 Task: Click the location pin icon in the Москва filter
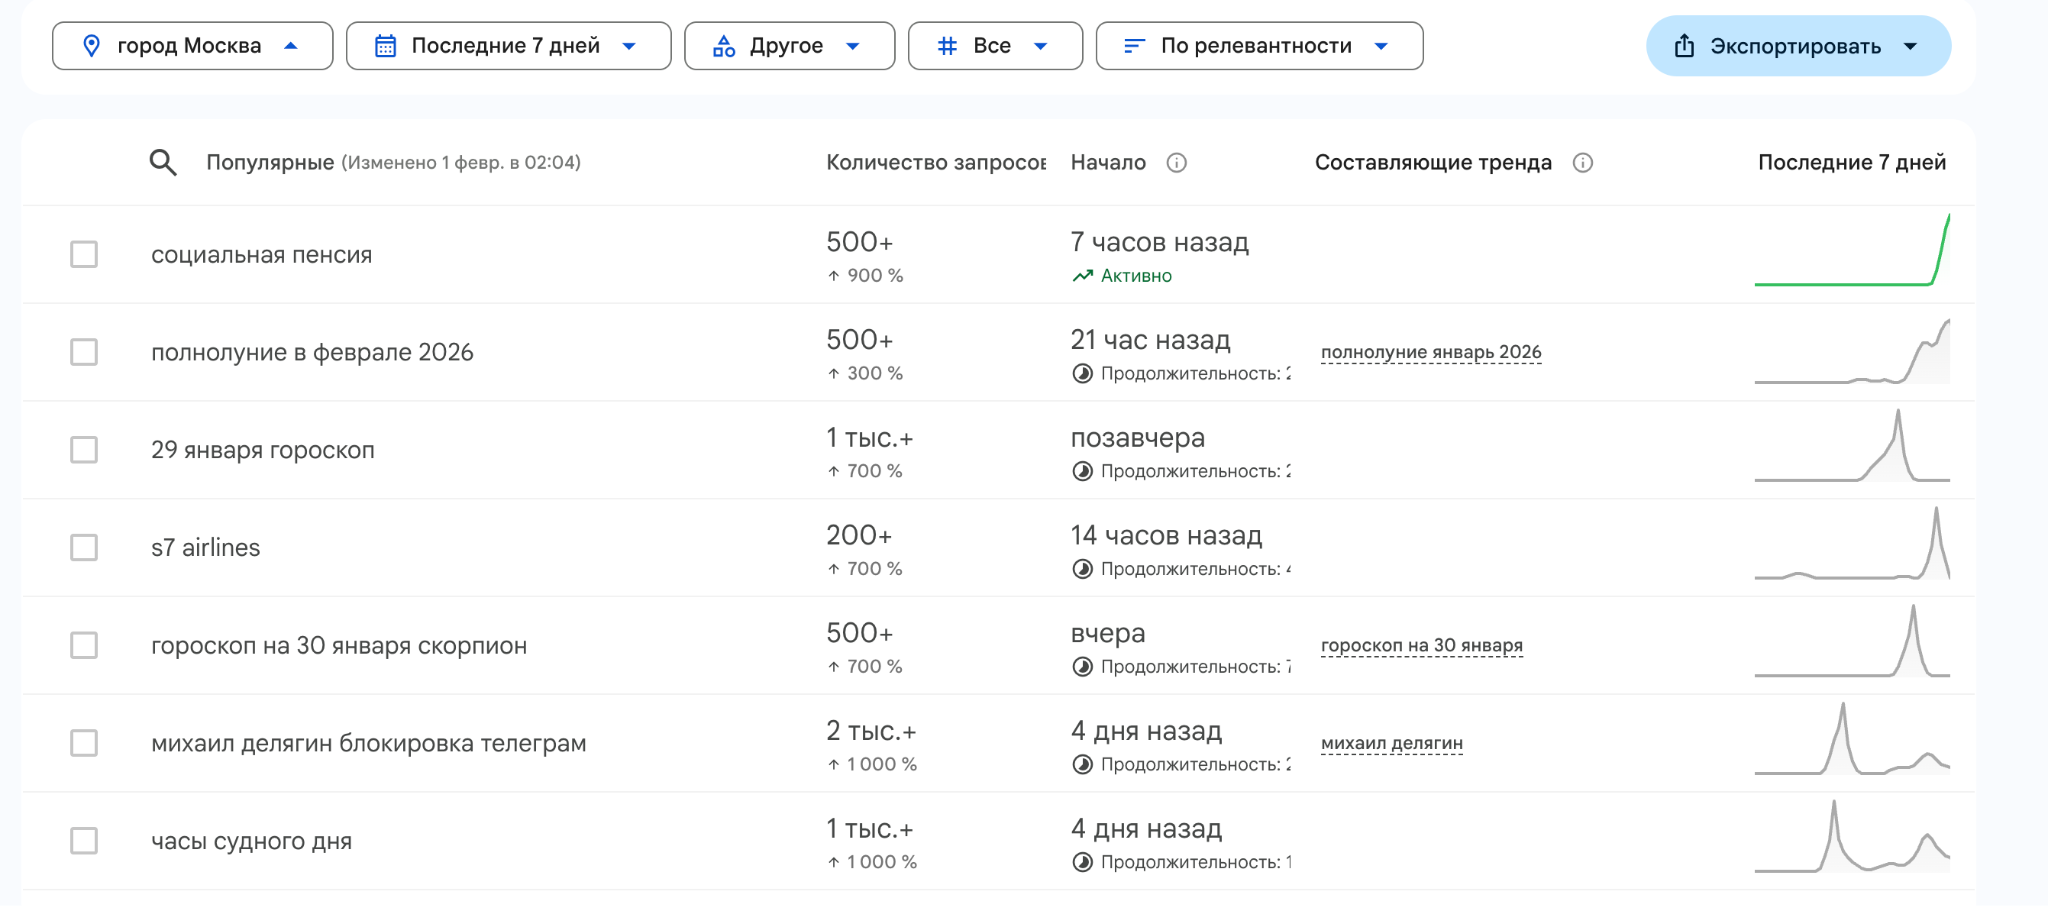[92, 45]
